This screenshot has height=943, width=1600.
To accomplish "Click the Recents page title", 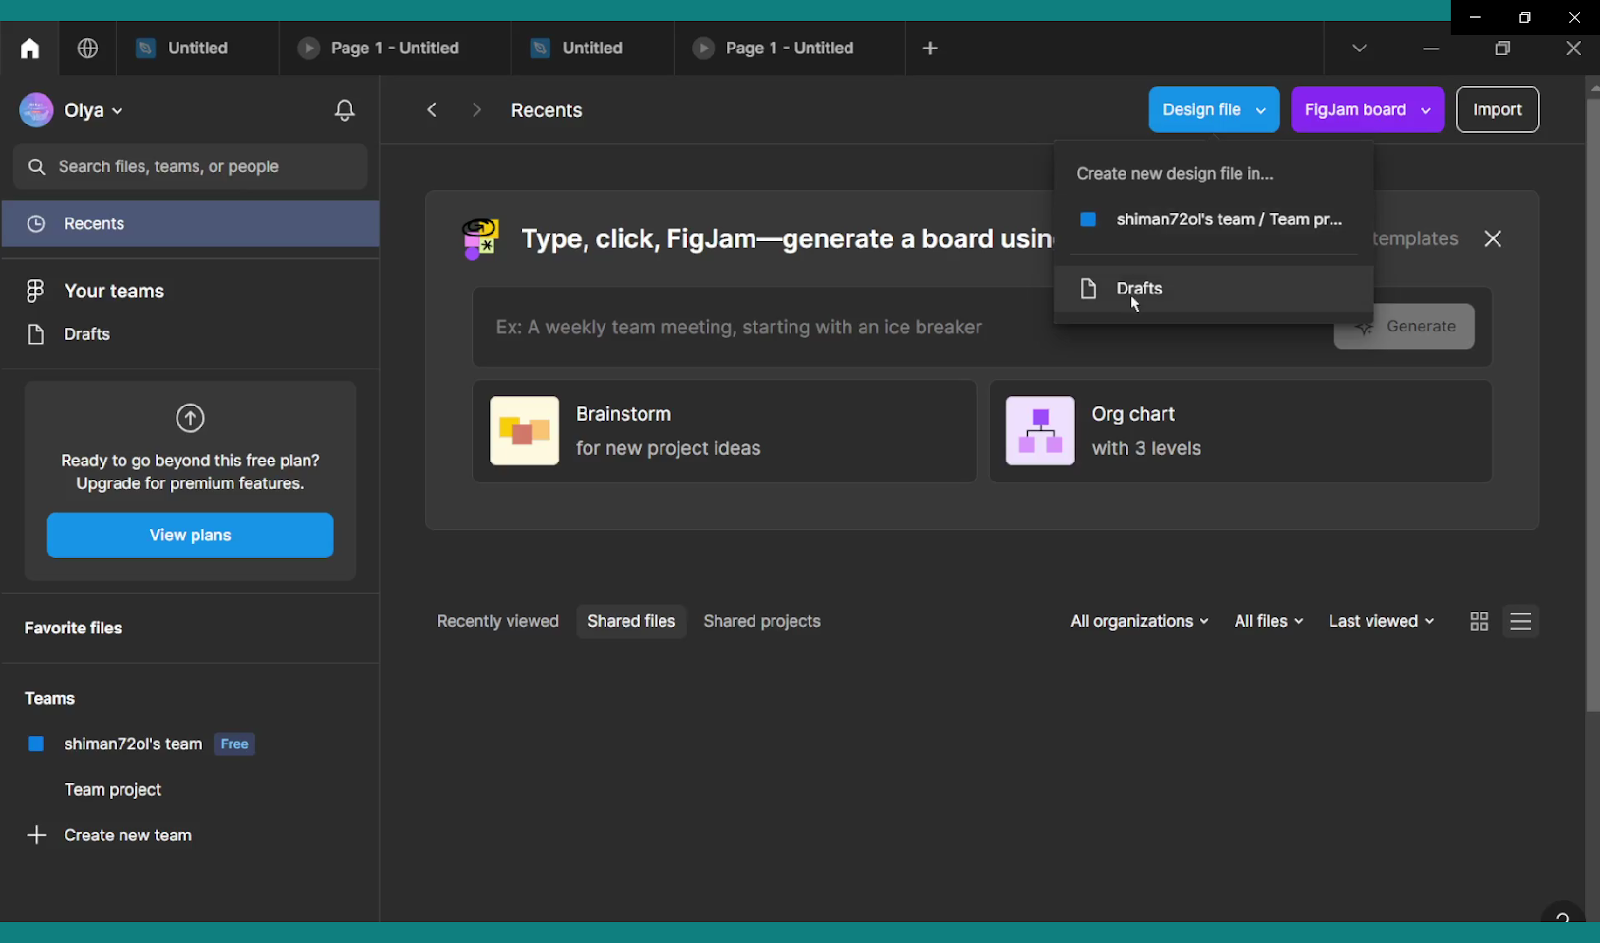I will 546,110.
